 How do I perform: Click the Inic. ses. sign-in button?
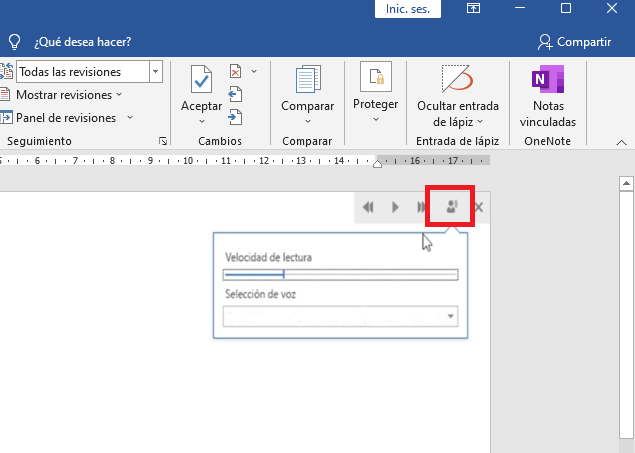408,8
